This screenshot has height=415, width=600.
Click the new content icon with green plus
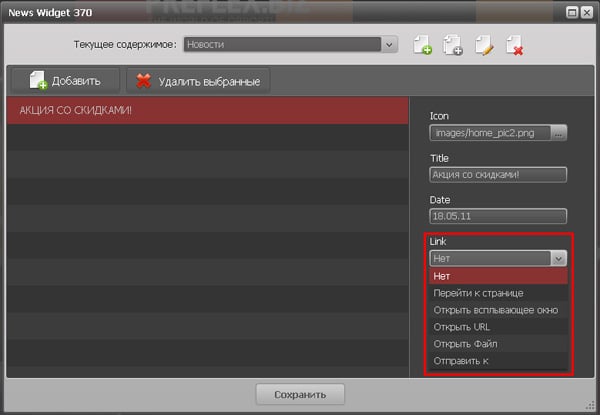pyautogui.click(x=423, y=45)
